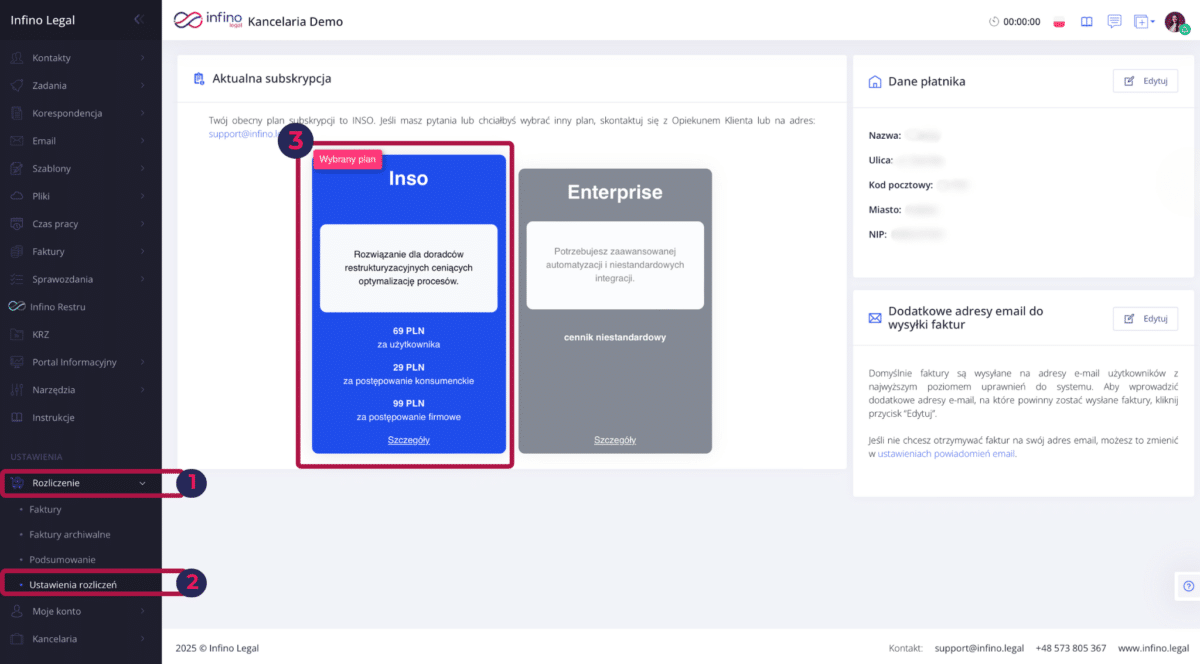Start the 00:00:00 time tracker clock icon
The height and width of the screenshot is (664, 1200).
994,21
